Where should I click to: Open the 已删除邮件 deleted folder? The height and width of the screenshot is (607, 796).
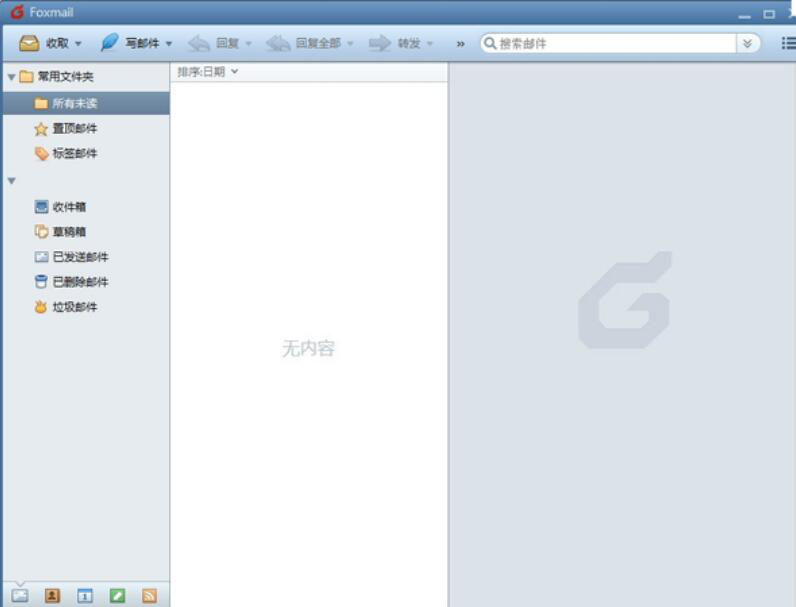(71, 282)
